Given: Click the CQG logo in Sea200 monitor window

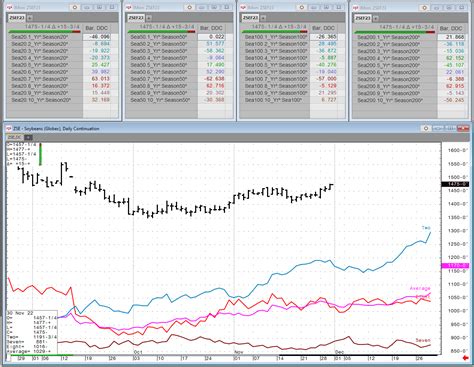Looking at the screenshot, I should 355,7.
